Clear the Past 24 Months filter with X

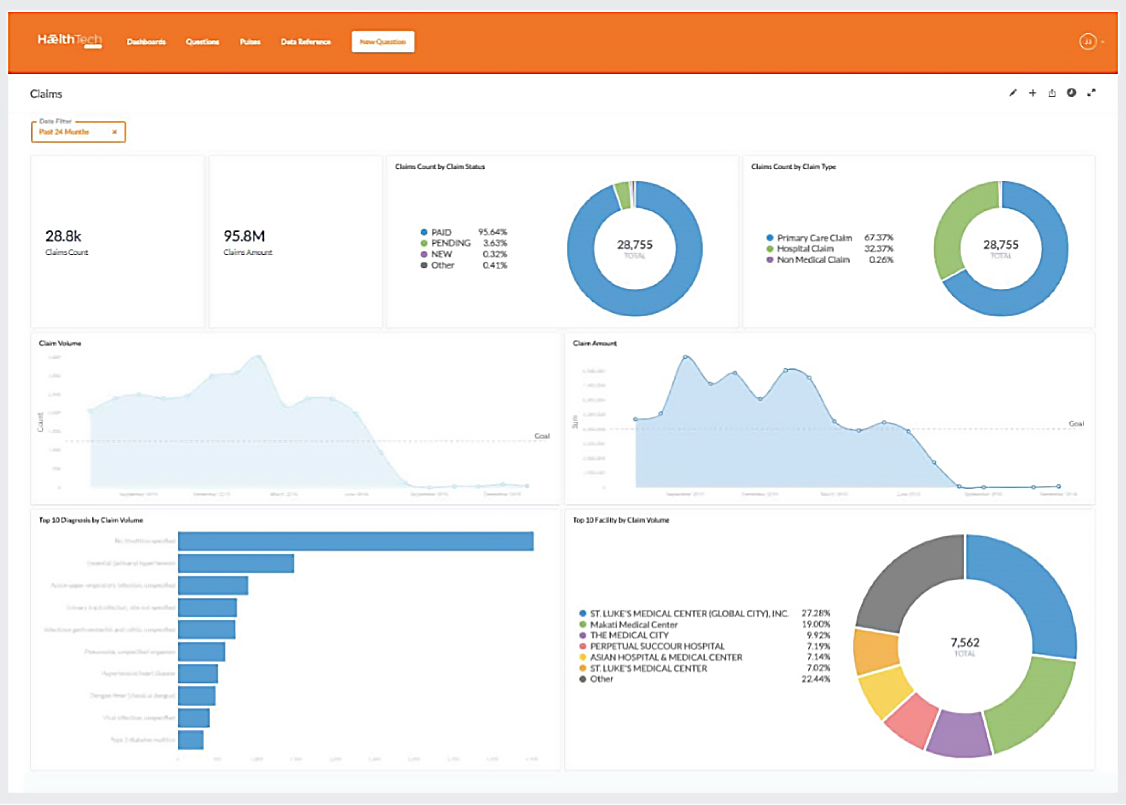114,132
